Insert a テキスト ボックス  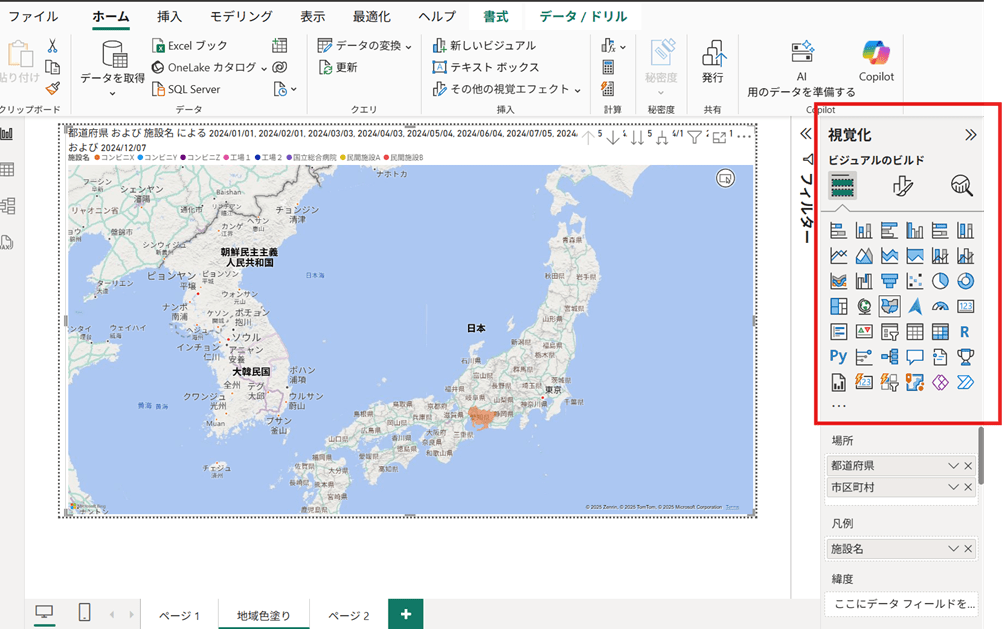[x=486, y=67]
